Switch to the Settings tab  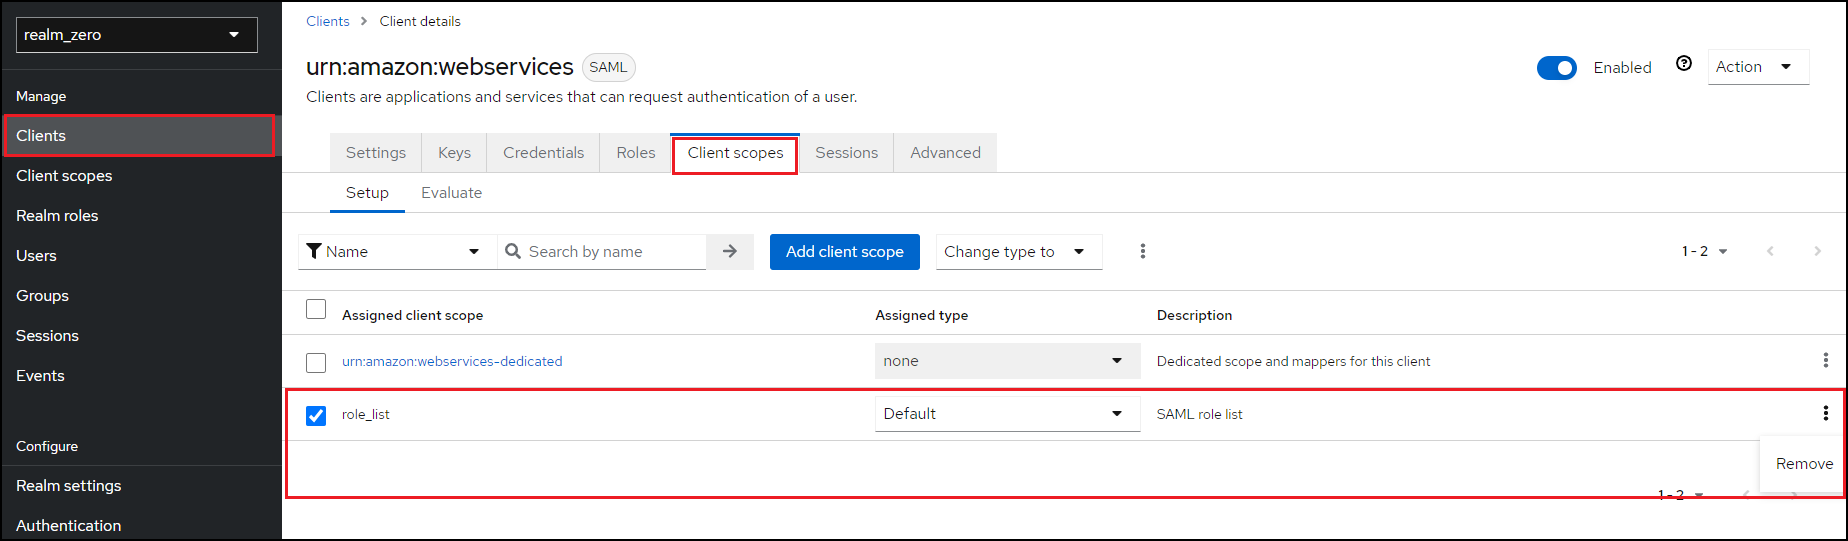pyautogui.click(x=376, y=153)
